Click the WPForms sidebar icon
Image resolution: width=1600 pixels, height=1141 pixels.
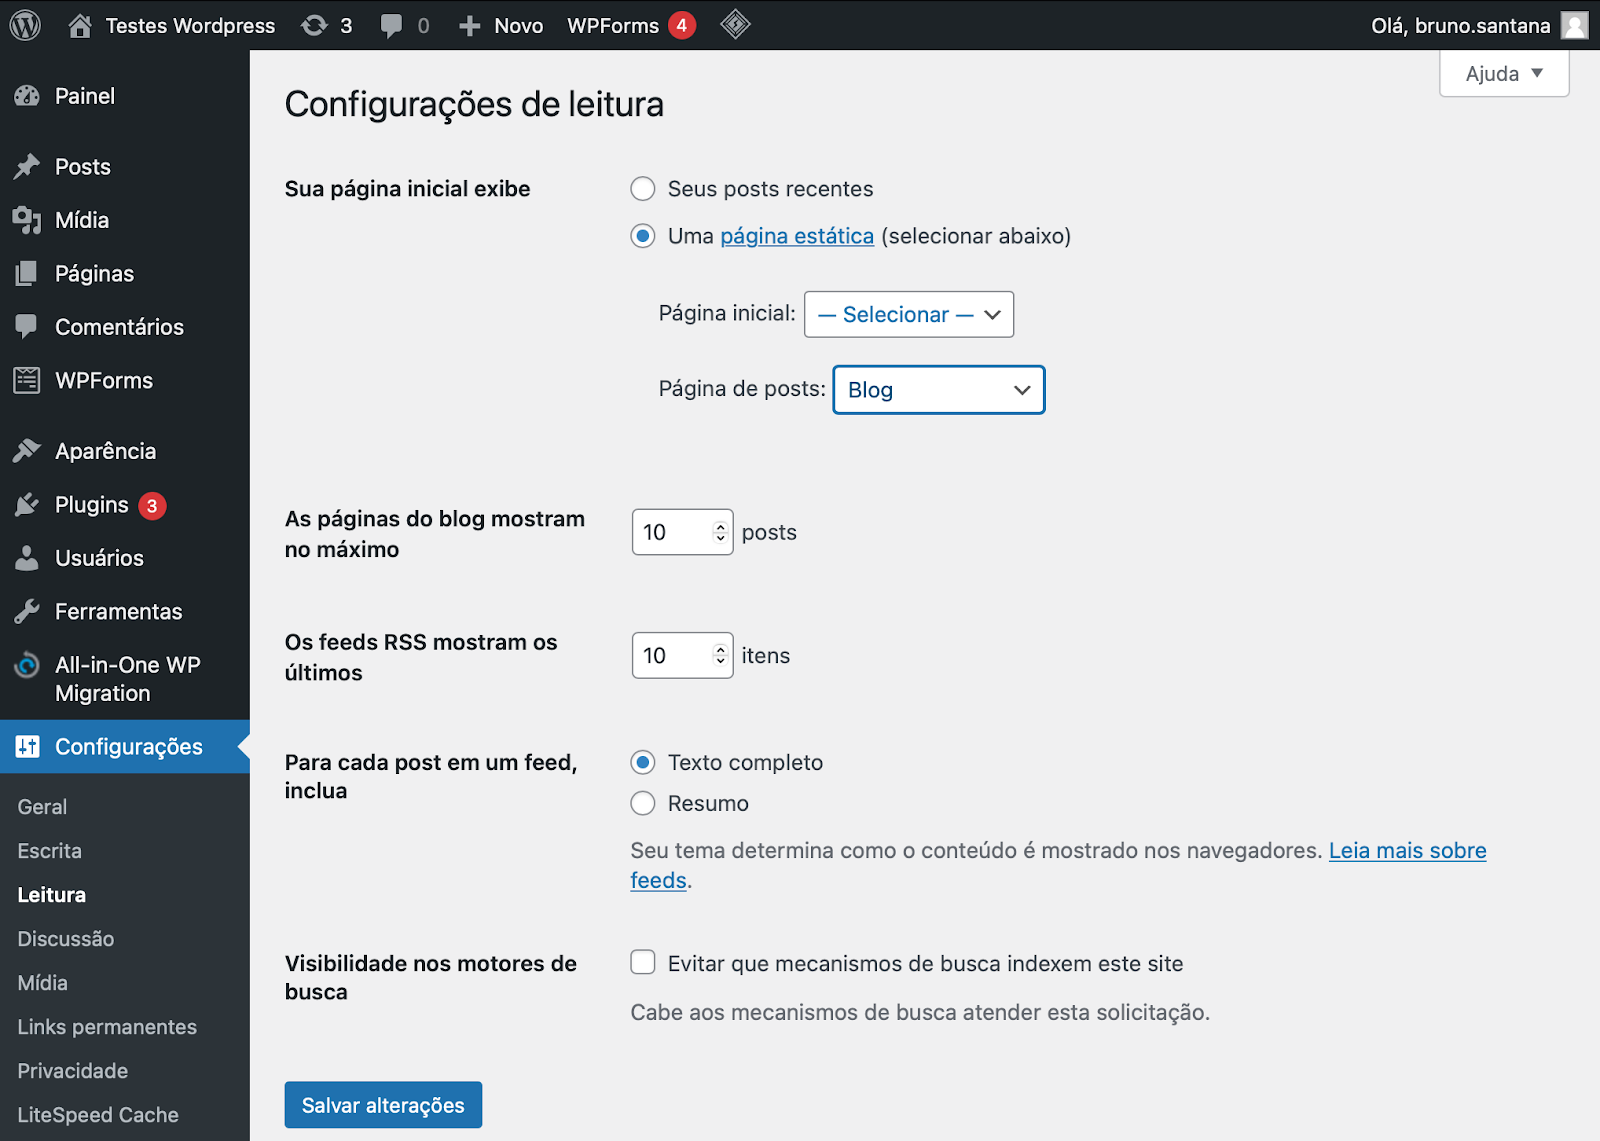coord(27,380)
